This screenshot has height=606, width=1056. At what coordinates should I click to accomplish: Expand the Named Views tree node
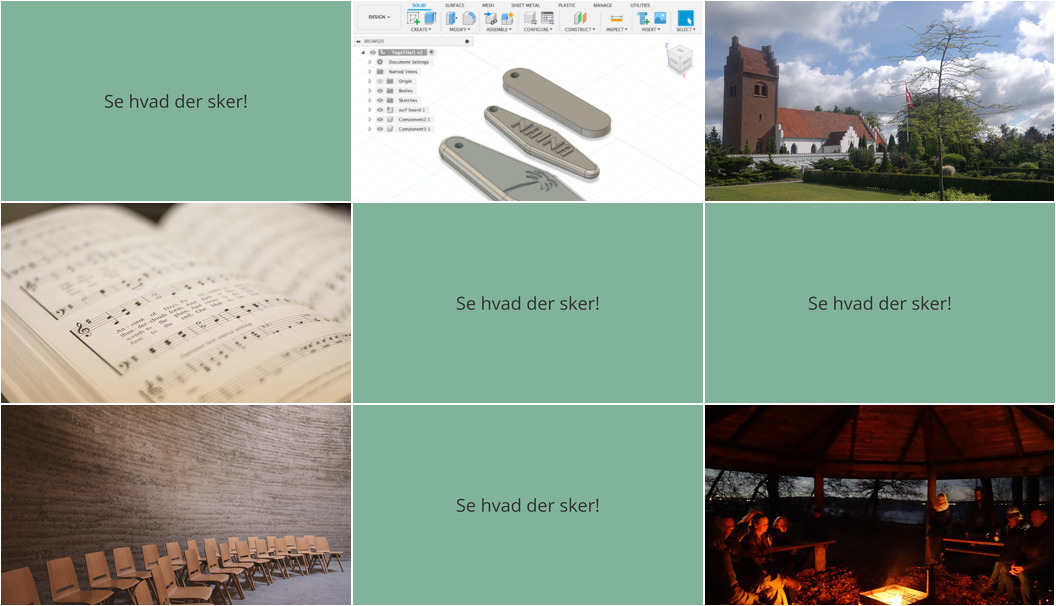pyautogui.click(x=369, y=72)
